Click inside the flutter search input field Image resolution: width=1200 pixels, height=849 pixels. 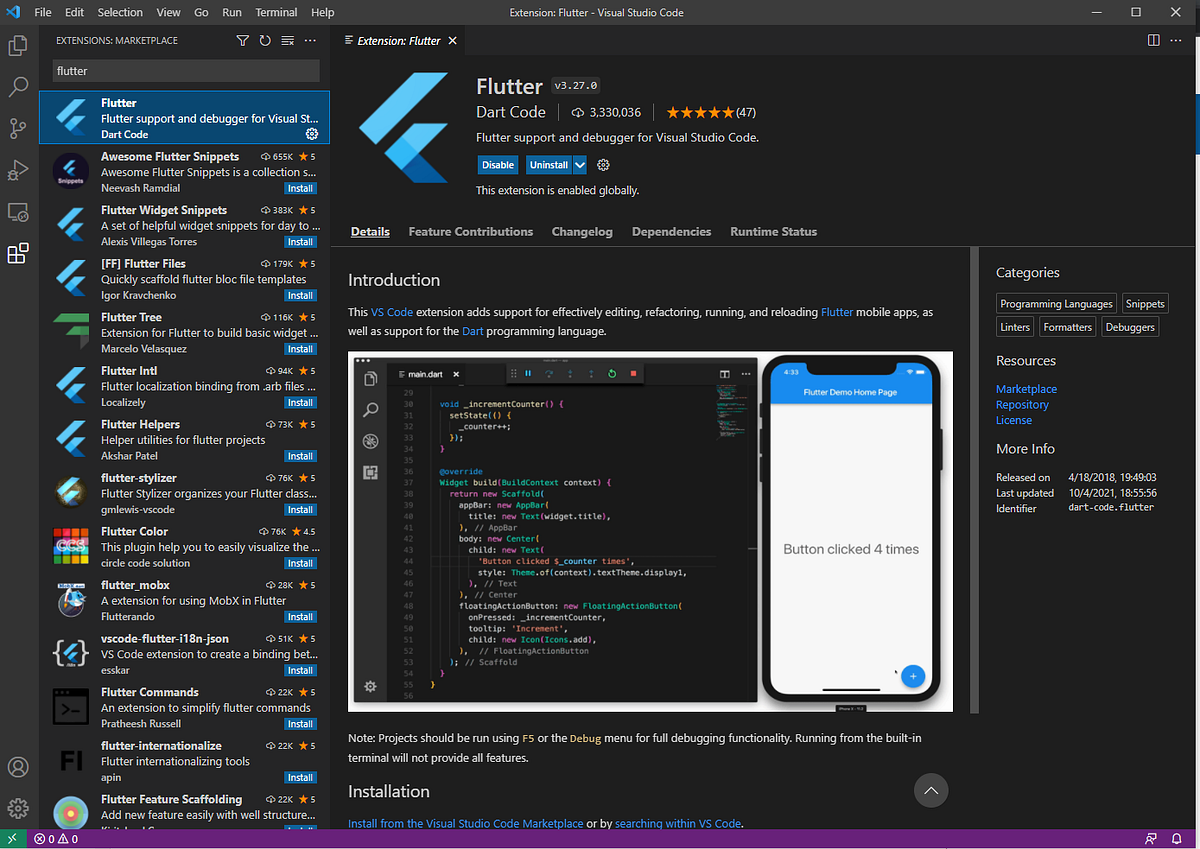[185, 71]
